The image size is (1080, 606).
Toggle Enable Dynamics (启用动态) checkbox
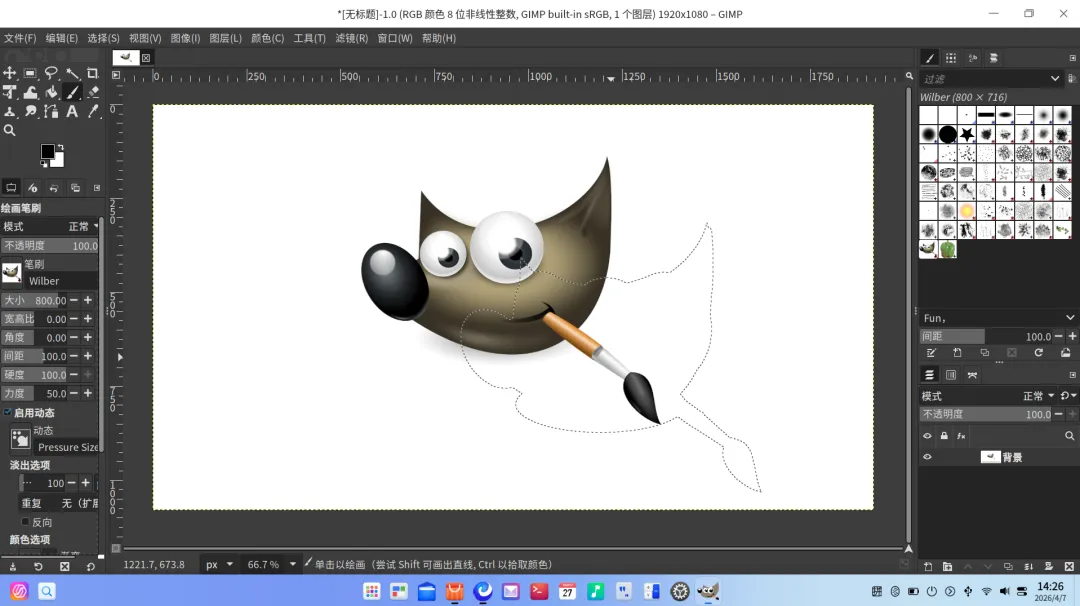click(8, 412)
